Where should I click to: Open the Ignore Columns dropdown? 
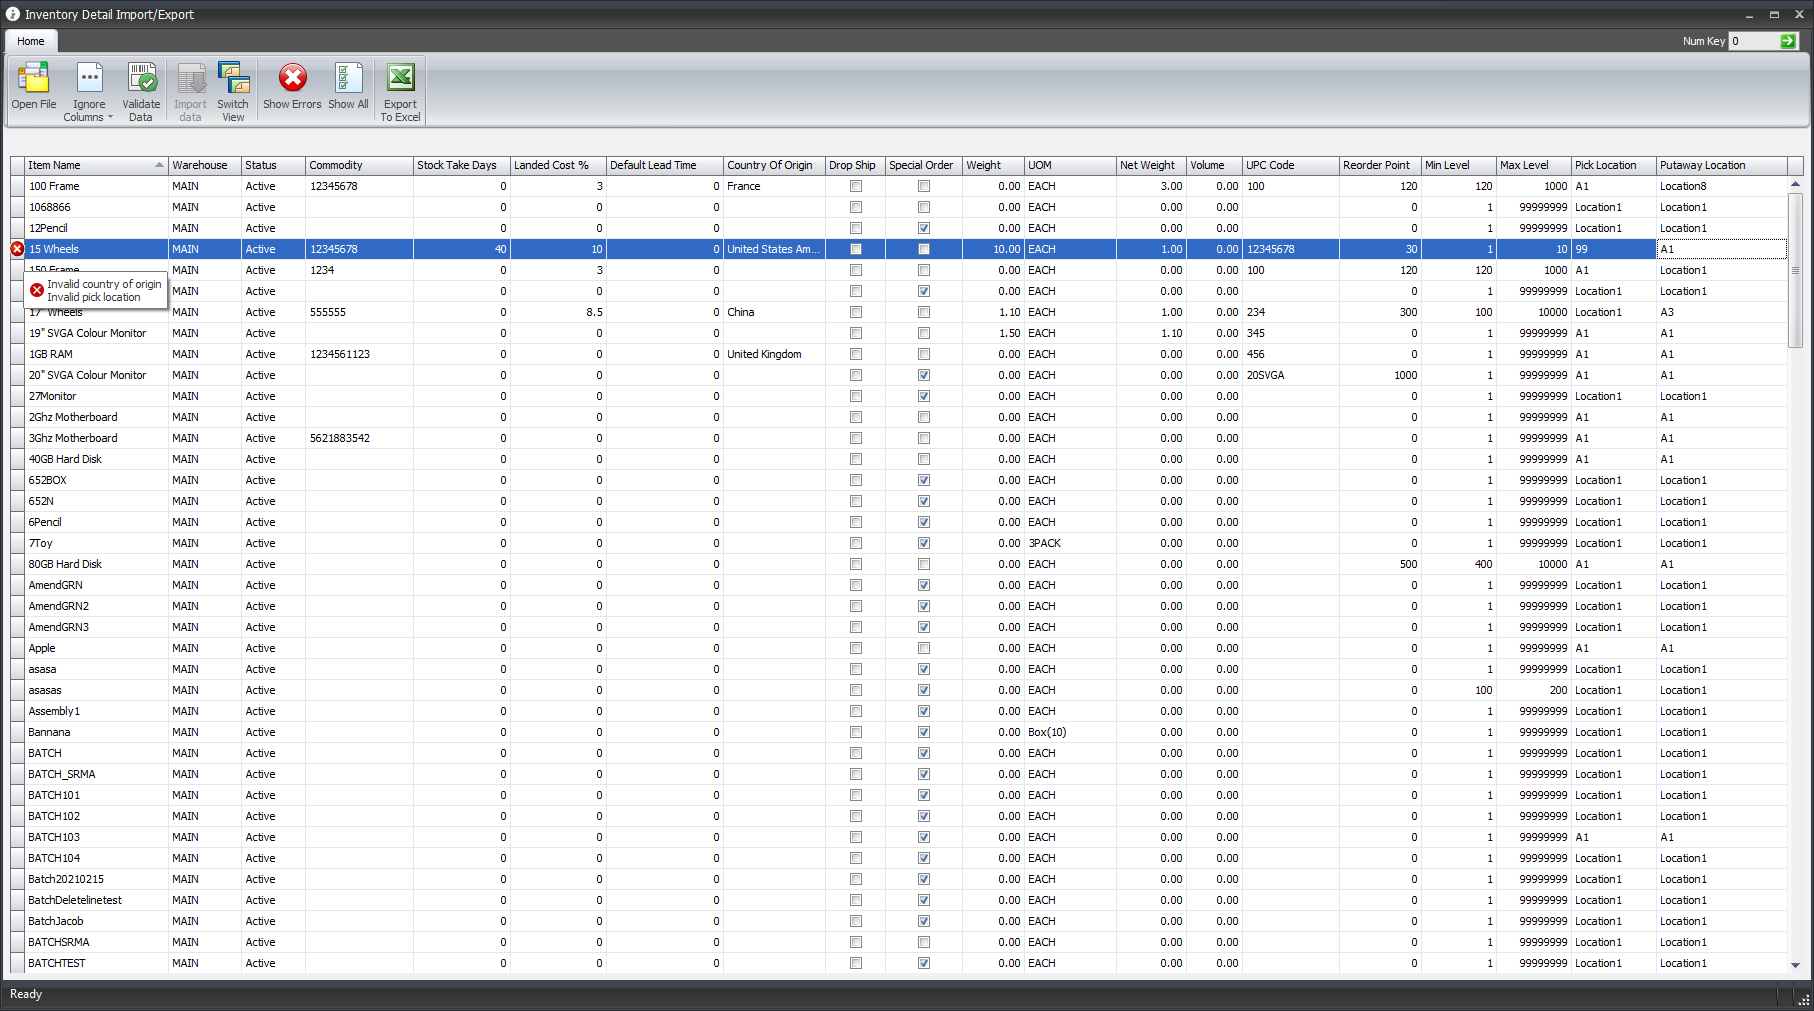[89, 92]
